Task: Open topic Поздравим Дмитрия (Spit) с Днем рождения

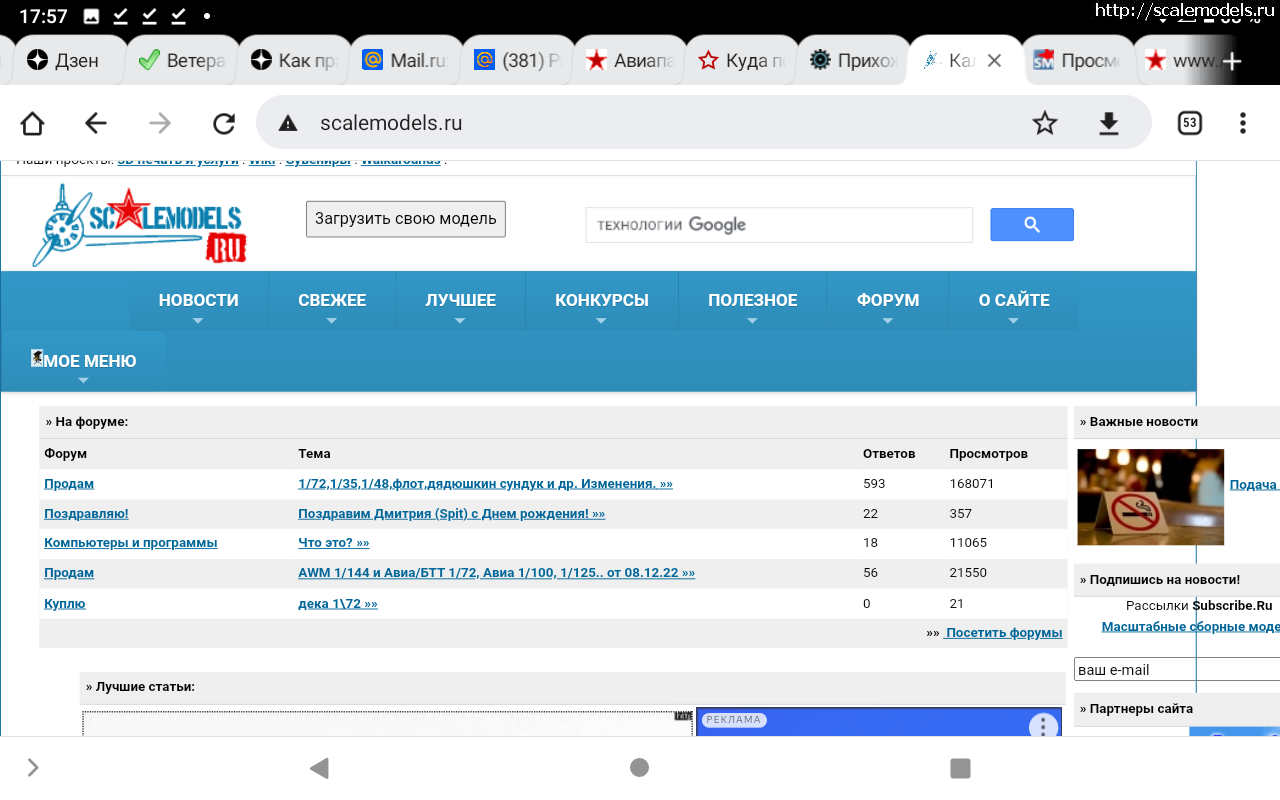Action: 451,514
